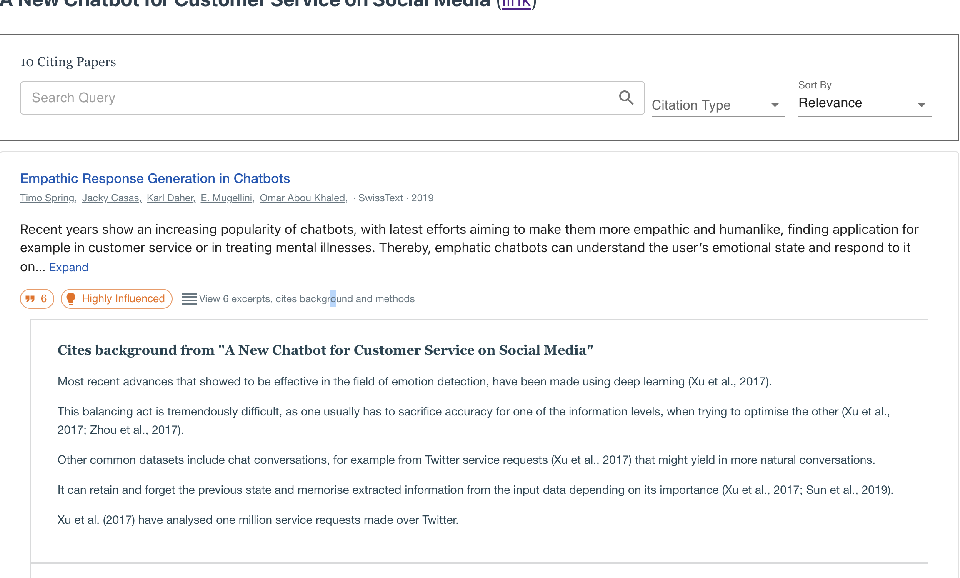Viewport: 960px width, 578px height.
Task: Open the Citation Type dropdown
Action: pyautogui.click(x=716, y=105)
